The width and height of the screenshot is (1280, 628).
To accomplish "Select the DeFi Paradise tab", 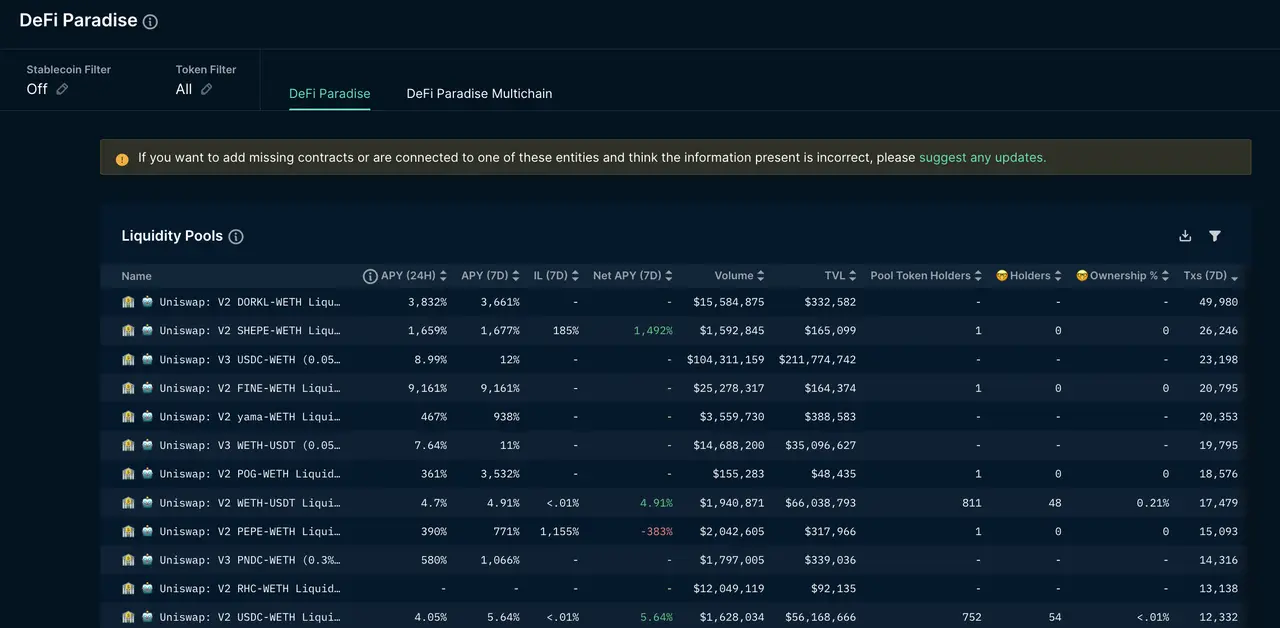I will tap(329, 93).
